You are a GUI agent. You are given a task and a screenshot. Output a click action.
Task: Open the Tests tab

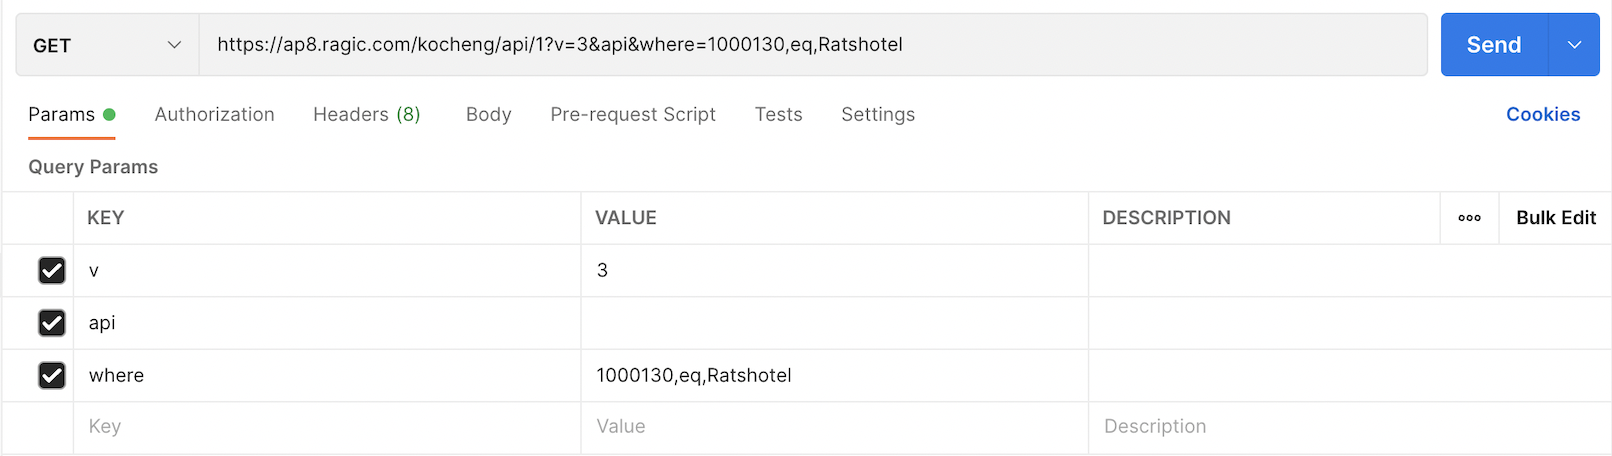click(x=778, y=115)
